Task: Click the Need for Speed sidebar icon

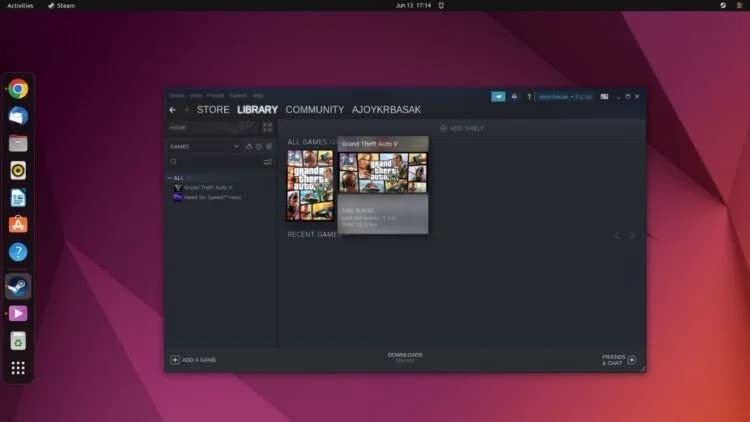Action: point(178,197)
